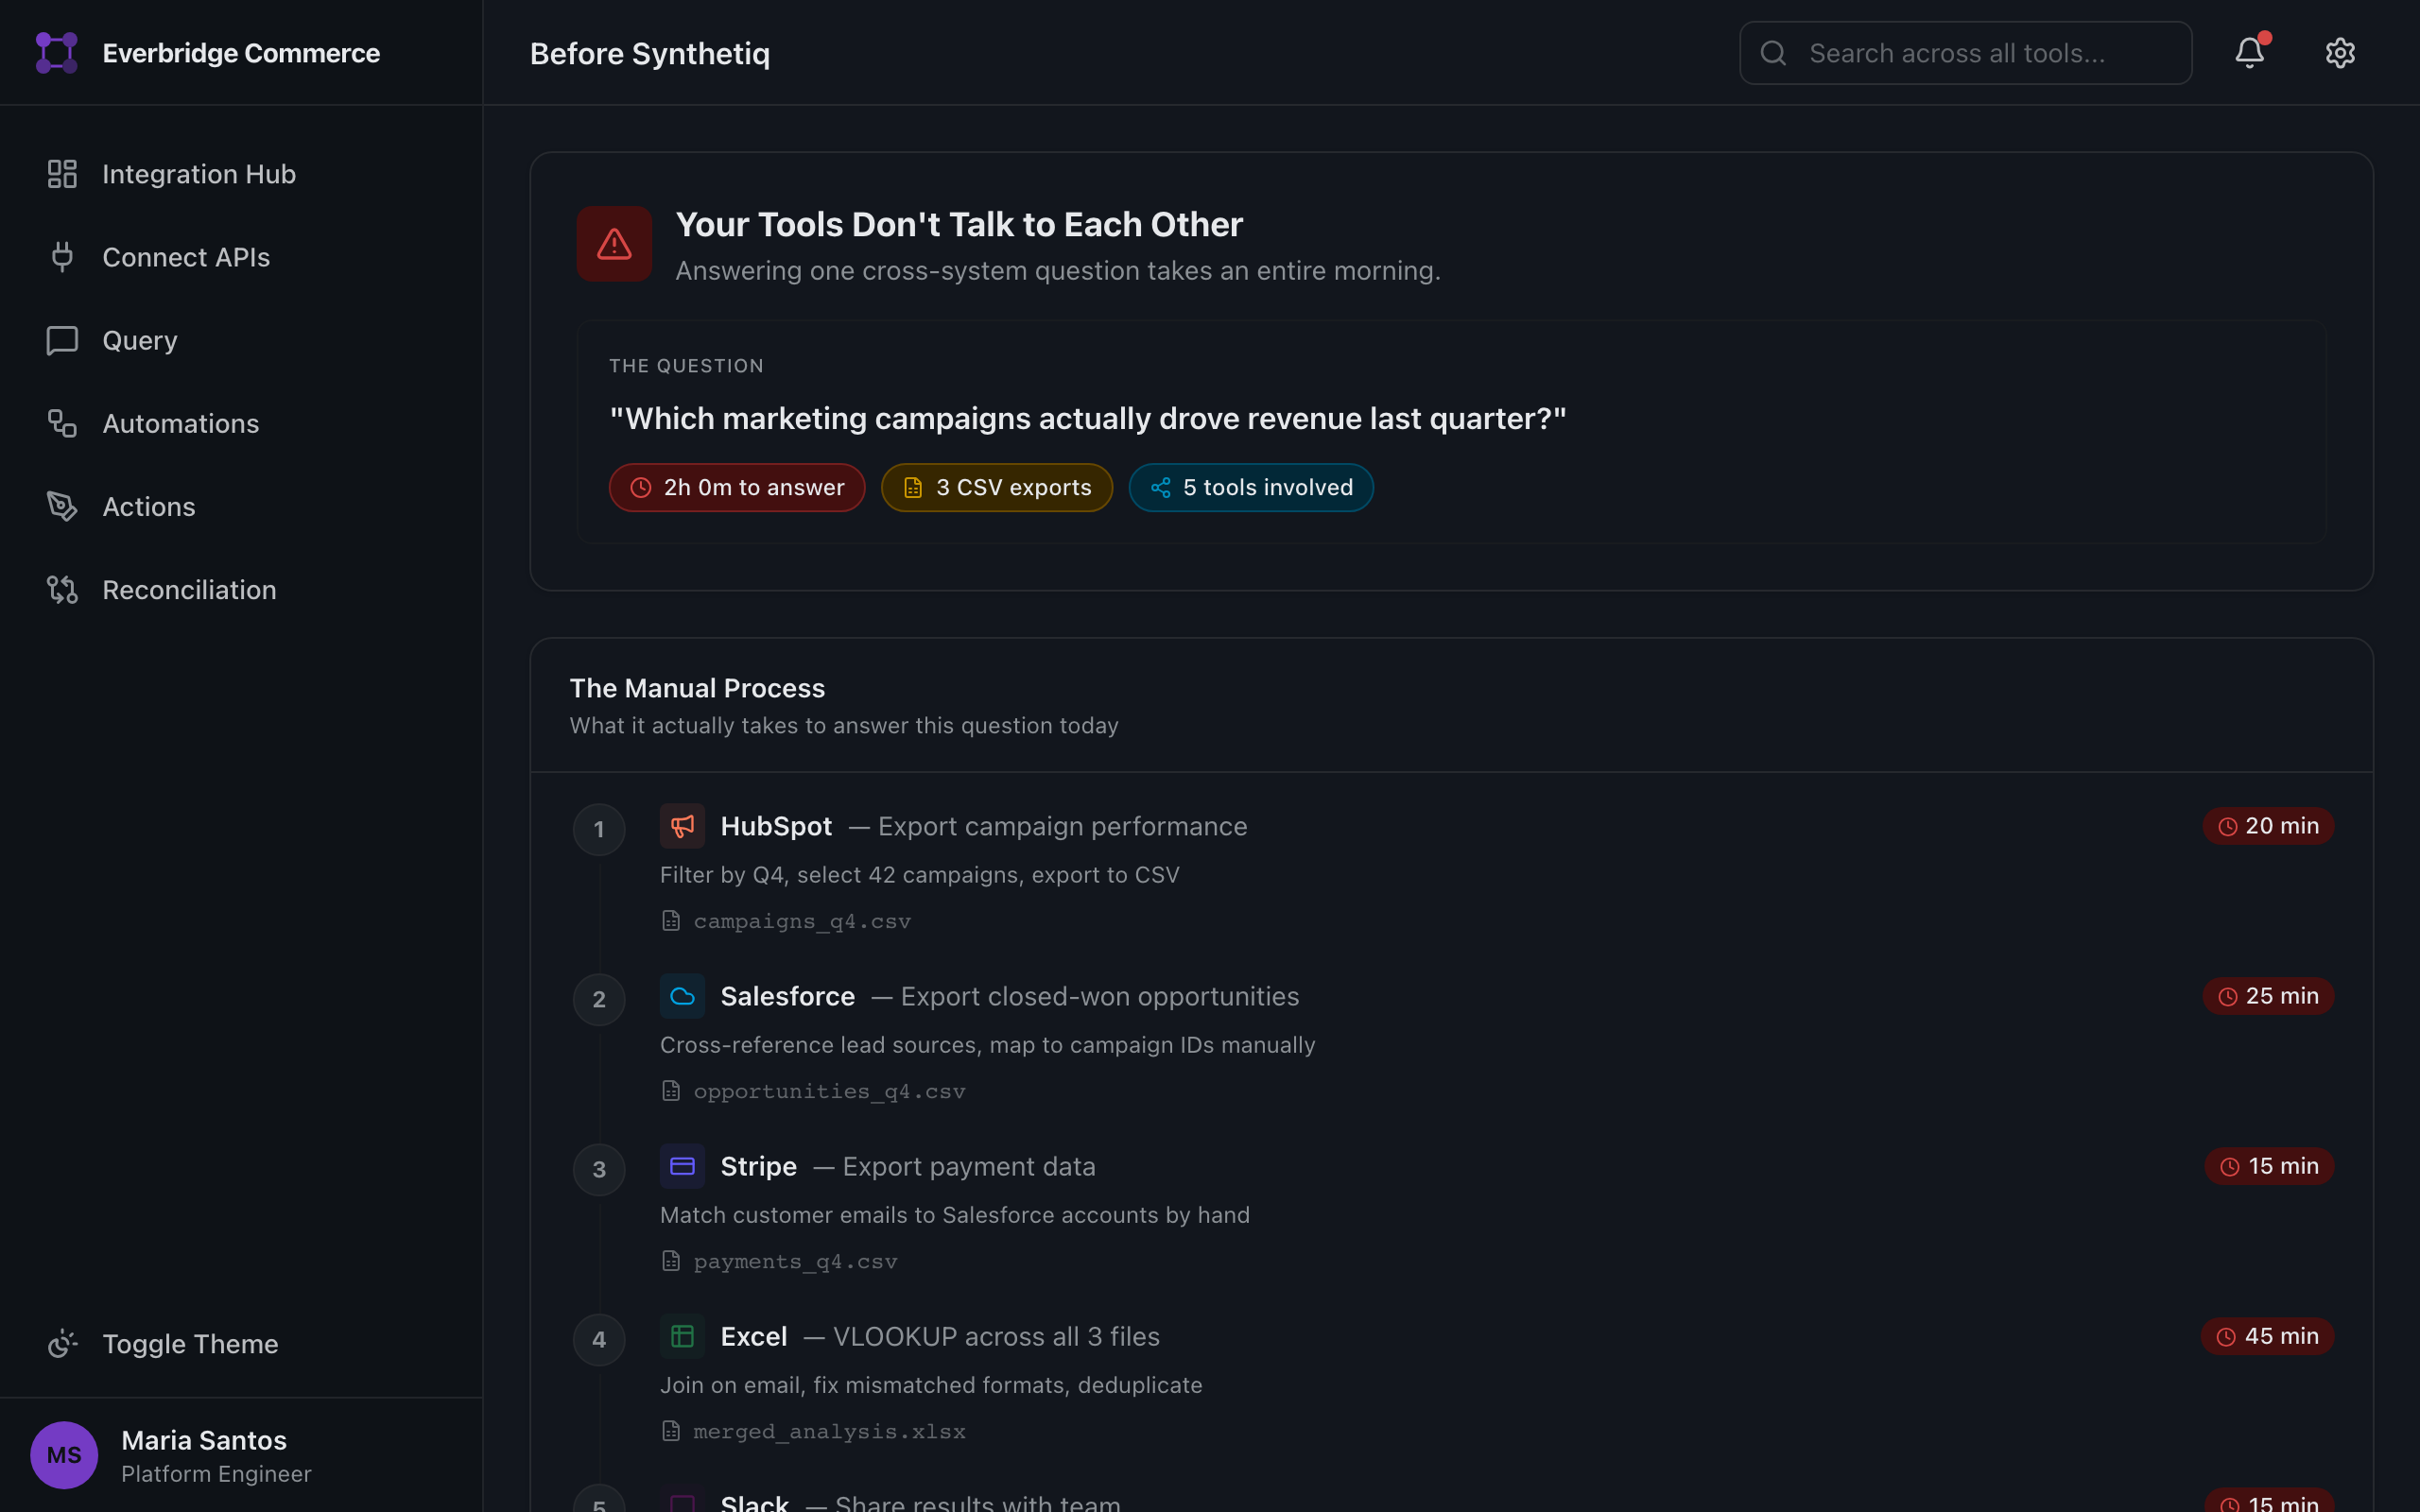Screen dimensions: 2420x1512
Task: Click the Query chat icon
Action: 62,340
